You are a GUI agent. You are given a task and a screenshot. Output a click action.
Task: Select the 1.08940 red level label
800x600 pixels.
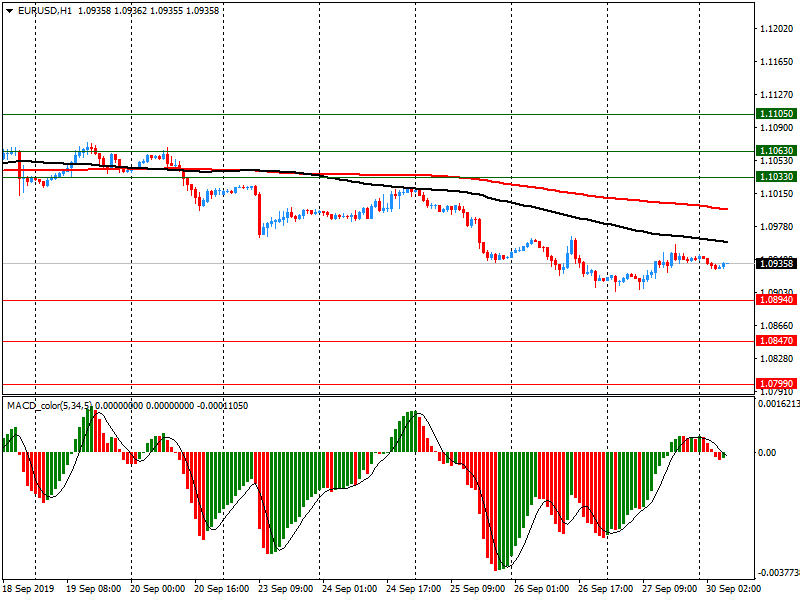coord(776,299)
